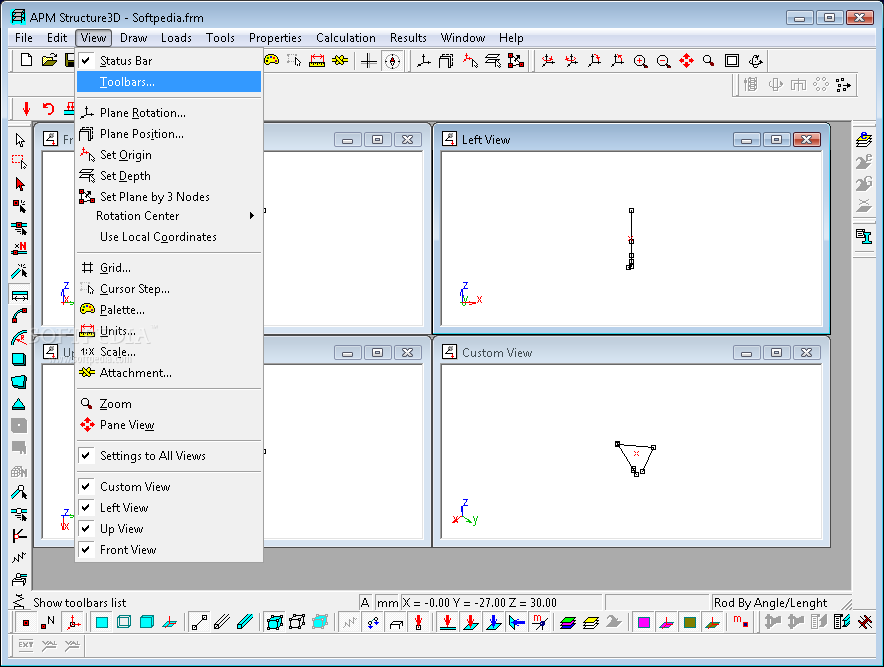884x667 pixels.
Task: Choose Pane View menu entry
Action: coord(169,425)
